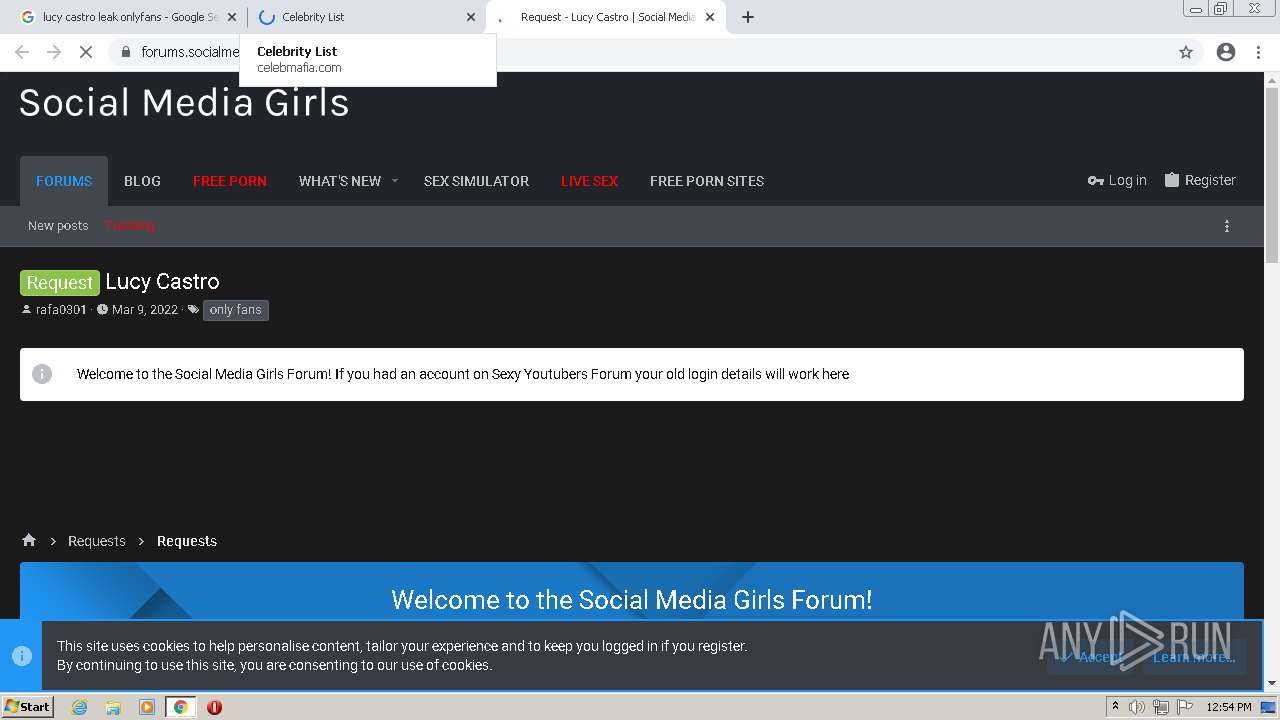Click the site padlock icon

coord(125,52)
